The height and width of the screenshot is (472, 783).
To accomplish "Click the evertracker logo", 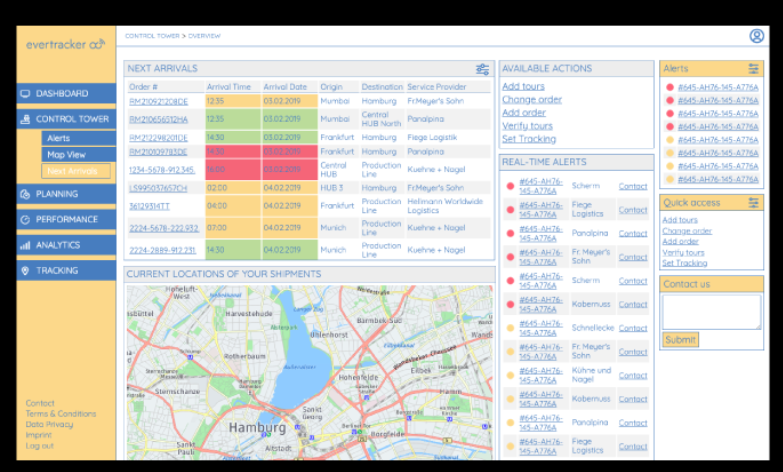I will 65,44.
